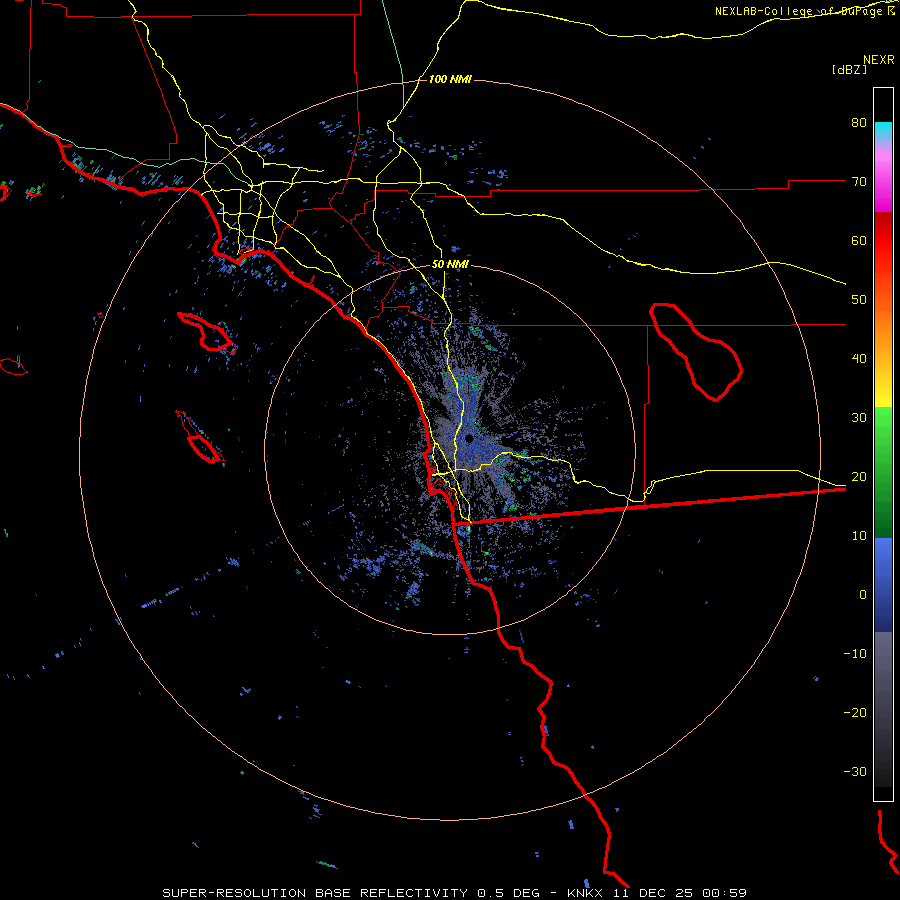Select the 60 dBZ scale value
The image size is (900, 900).
click(x=859, y=240)
